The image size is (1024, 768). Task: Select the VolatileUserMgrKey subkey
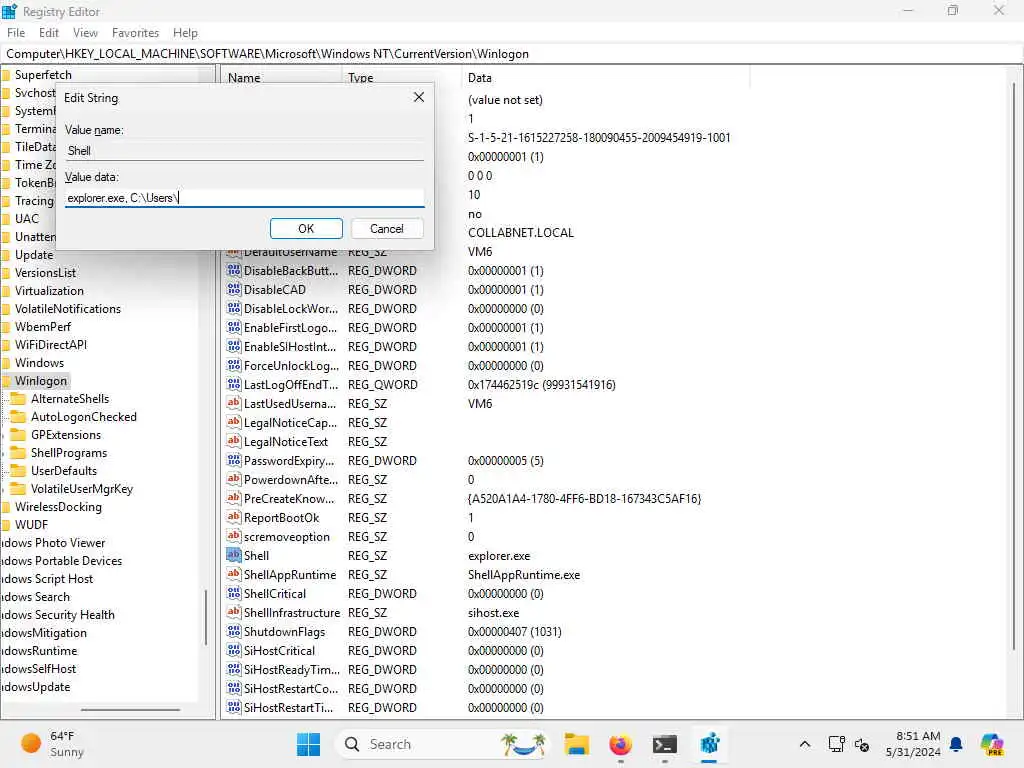pyautogui.click(x=82, y=488)
